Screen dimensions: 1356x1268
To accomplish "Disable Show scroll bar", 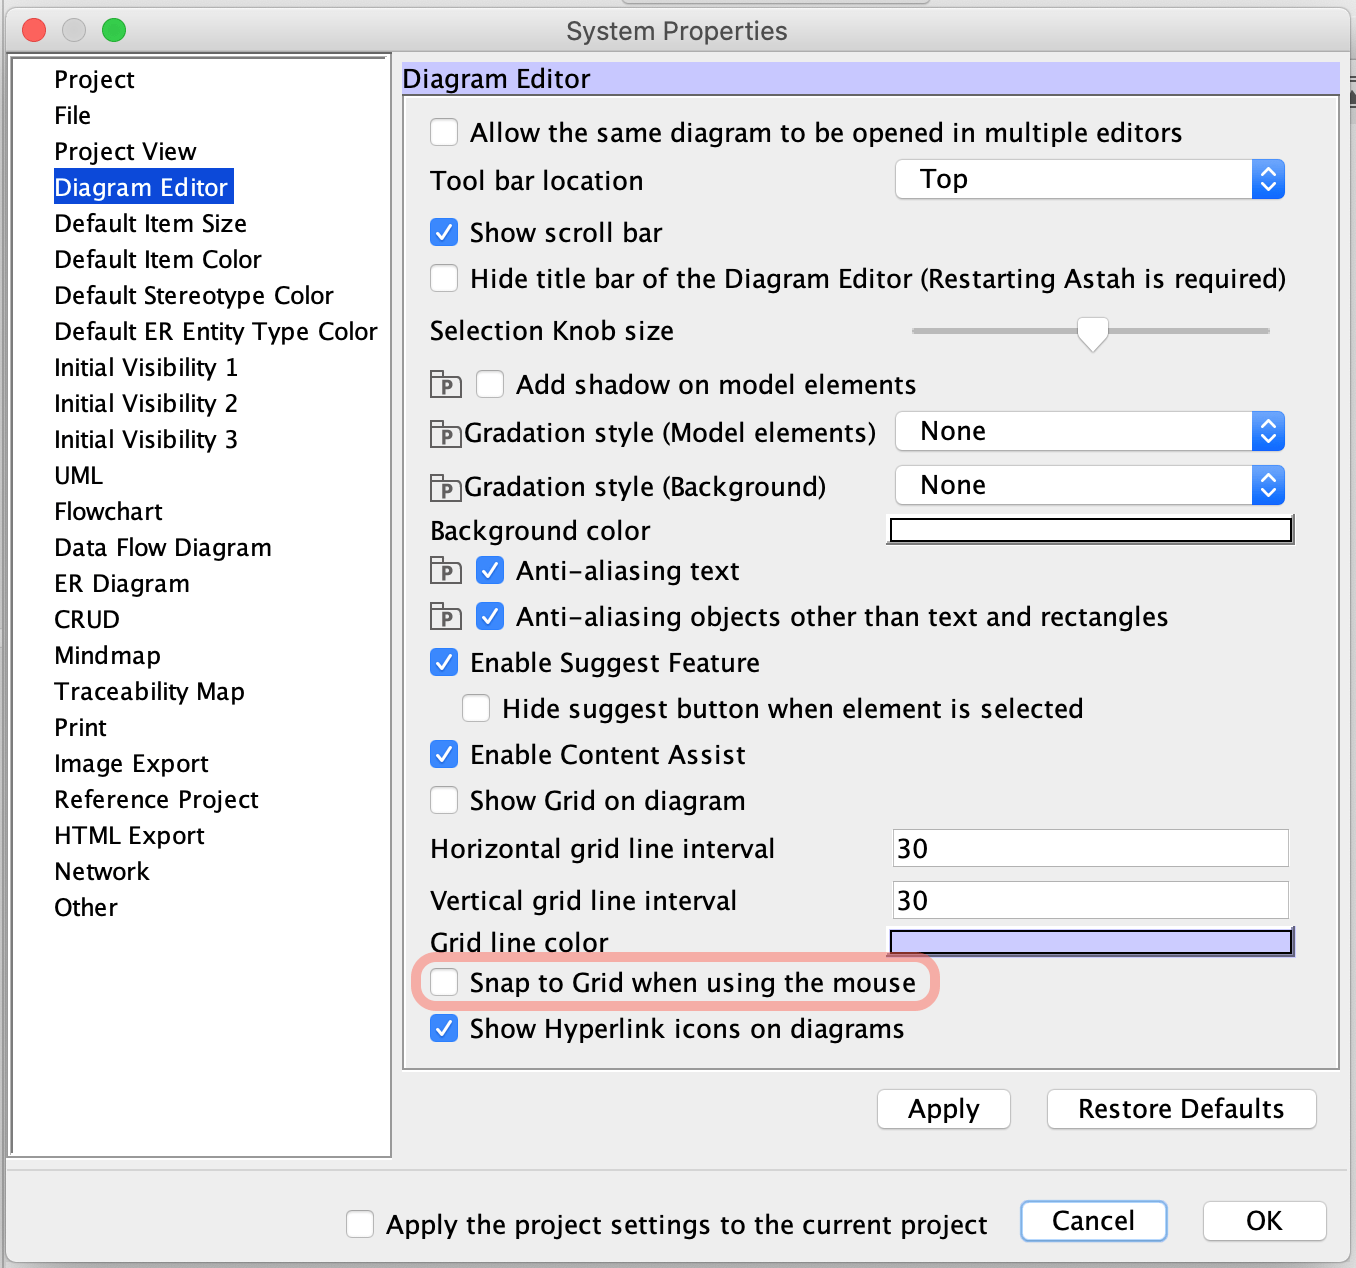I will point(443,232).
